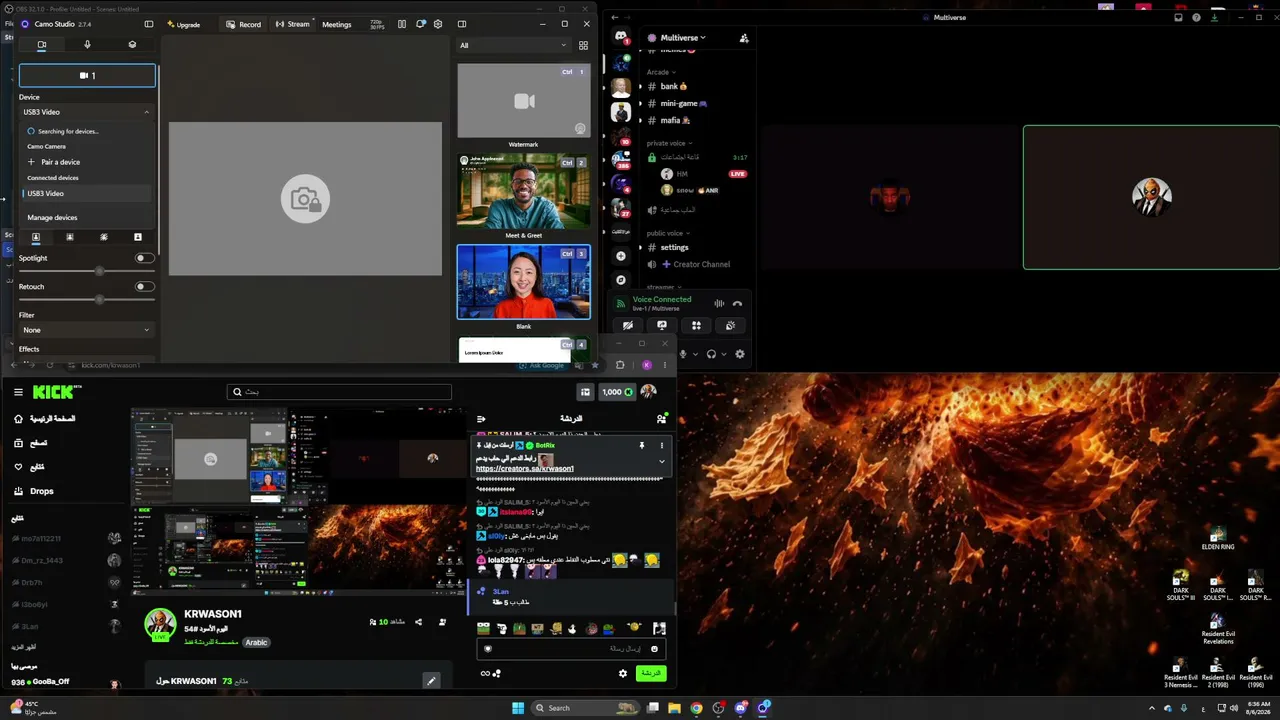Click Camo split-view compare icon
The height and width of the screenshot is (720, 1280).
402,24
